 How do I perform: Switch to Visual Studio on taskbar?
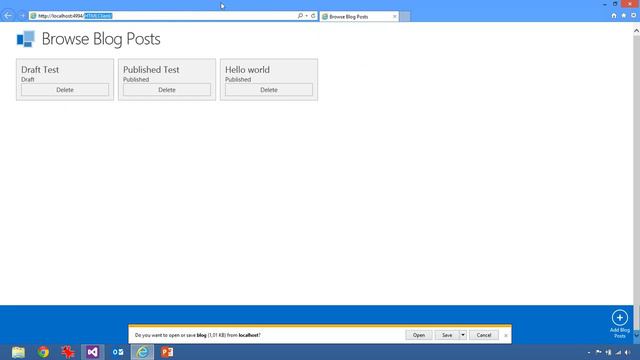[x=93, y=352]
